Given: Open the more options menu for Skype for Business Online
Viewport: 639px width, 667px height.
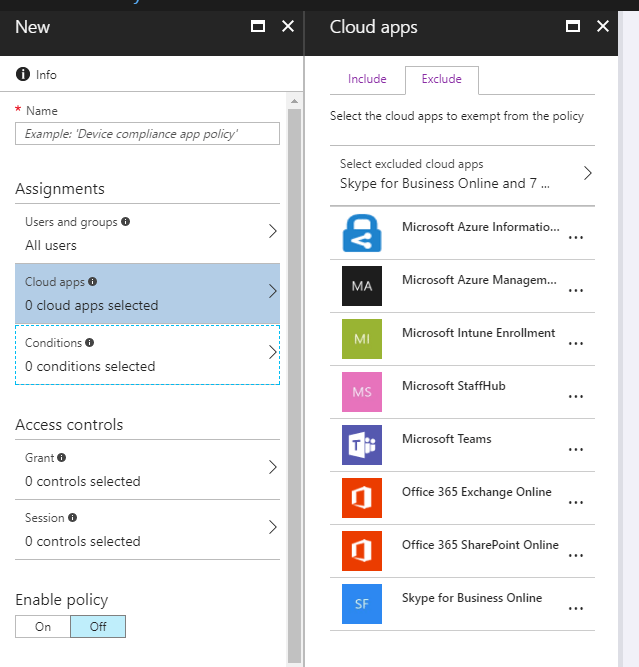Looking at the screenshot, I should pos(576,609).
